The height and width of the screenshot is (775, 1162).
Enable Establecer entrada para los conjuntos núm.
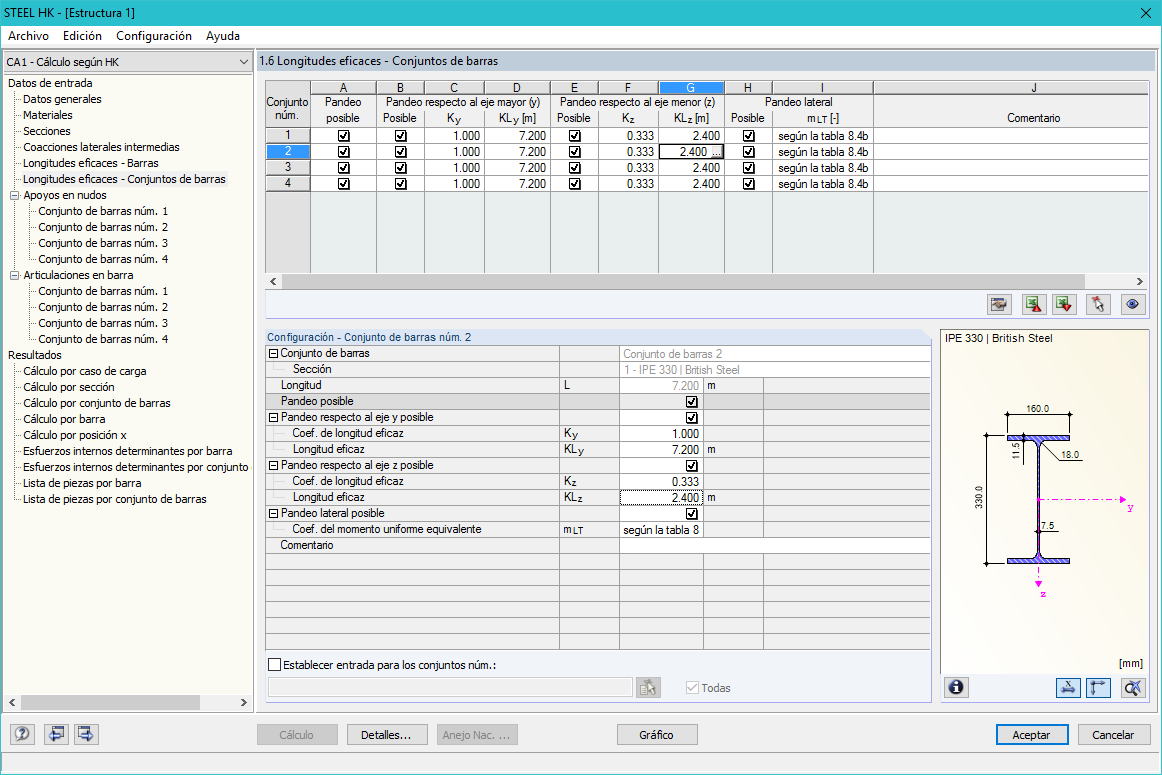coord(274,665)
